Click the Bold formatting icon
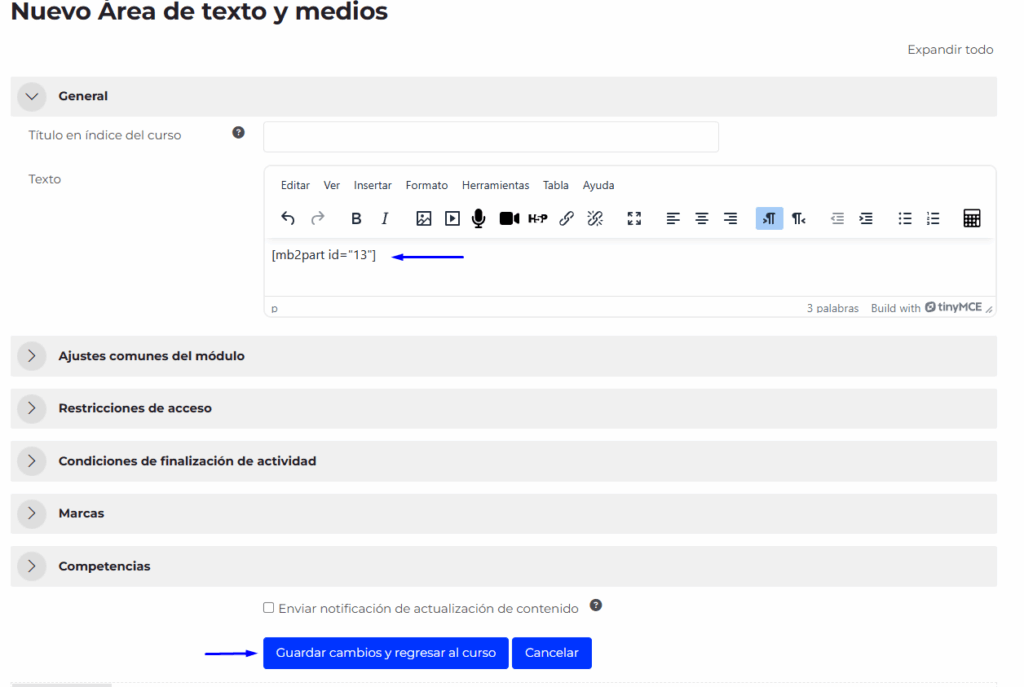Screen dimensions: 1024x687 click(356, 218)
